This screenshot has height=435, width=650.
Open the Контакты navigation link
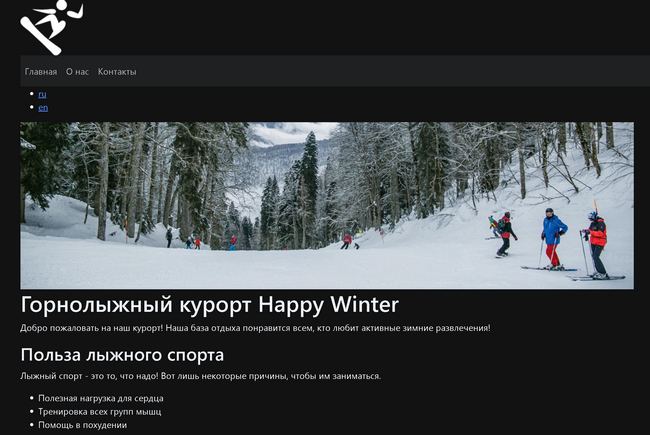[x=117, y=72]
